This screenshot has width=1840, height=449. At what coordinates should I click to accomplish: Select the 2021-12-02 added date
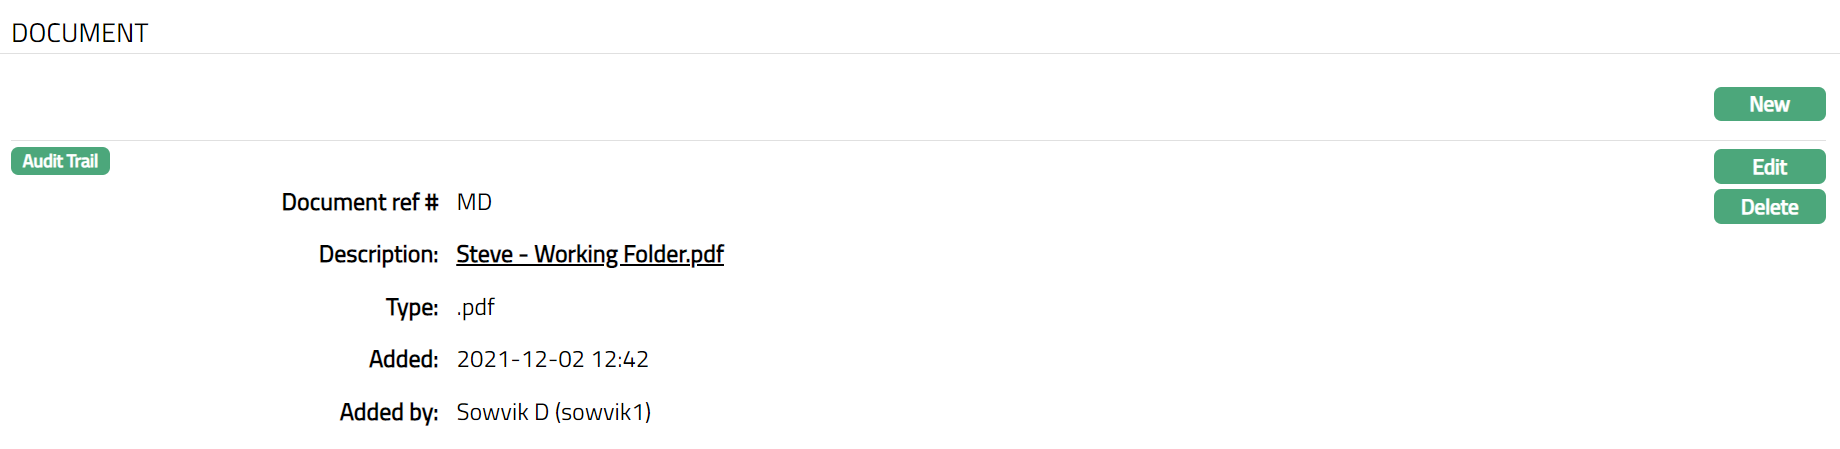click(520, 359)
